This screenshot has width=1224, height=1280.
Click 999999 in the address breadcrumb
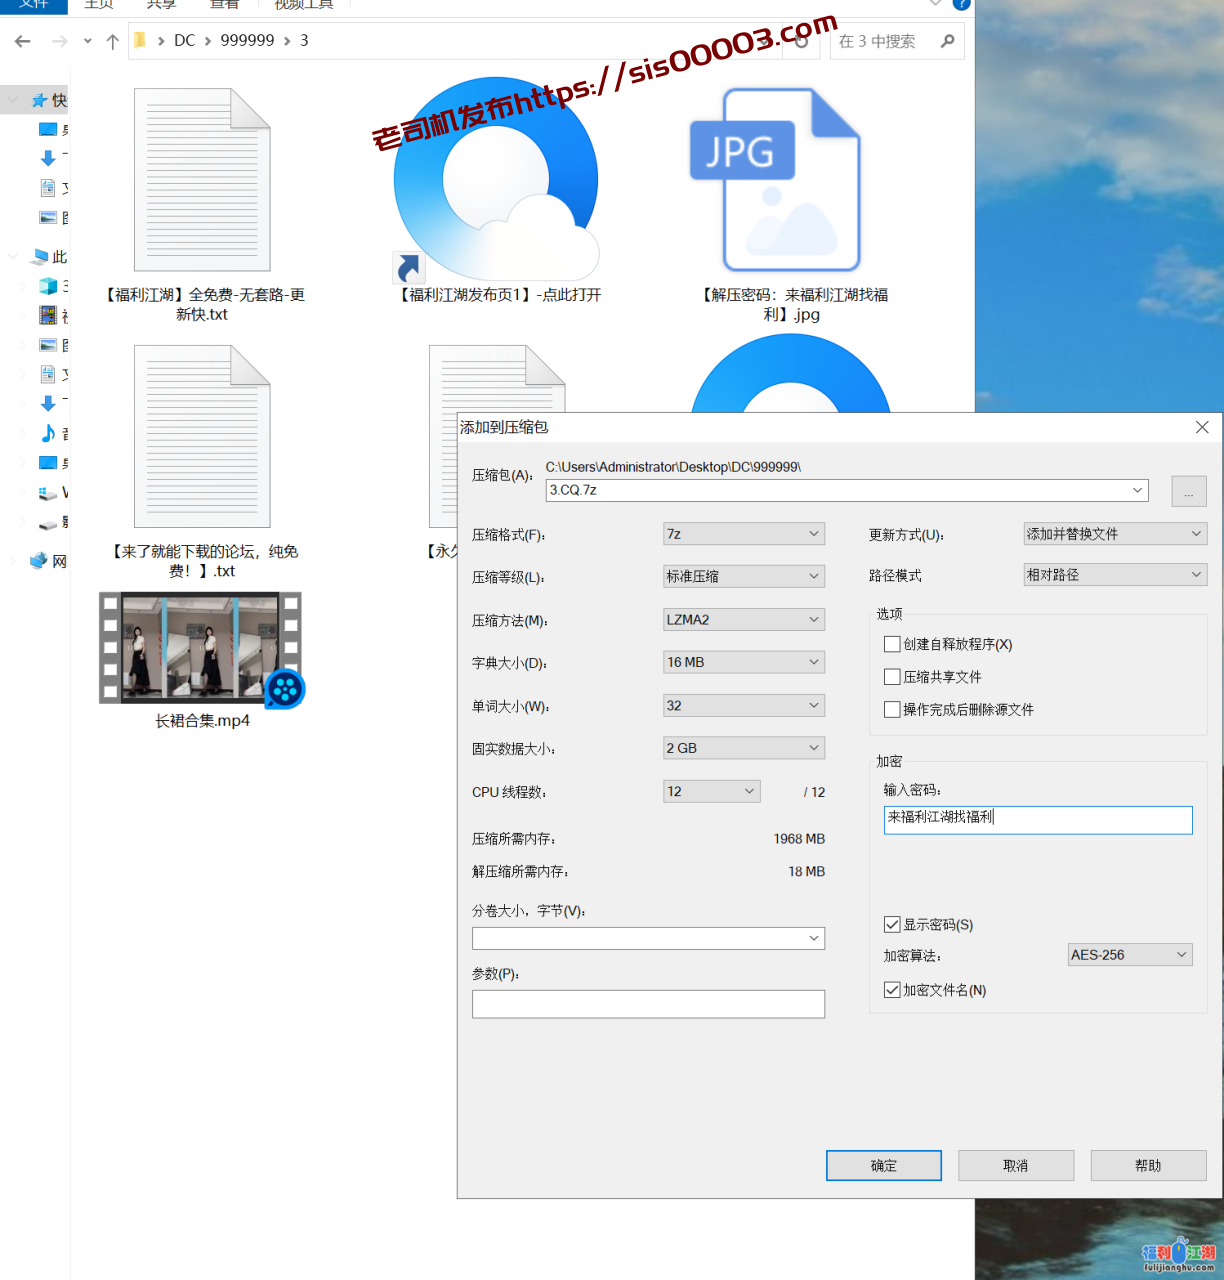click(247, 41)
